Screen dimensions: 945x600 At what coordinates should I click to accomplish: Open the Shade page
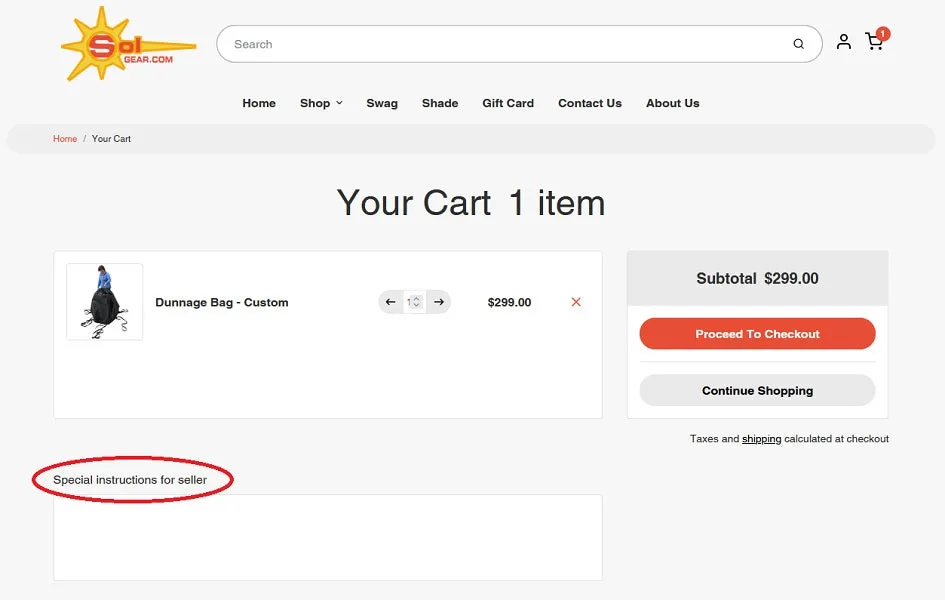440,103
